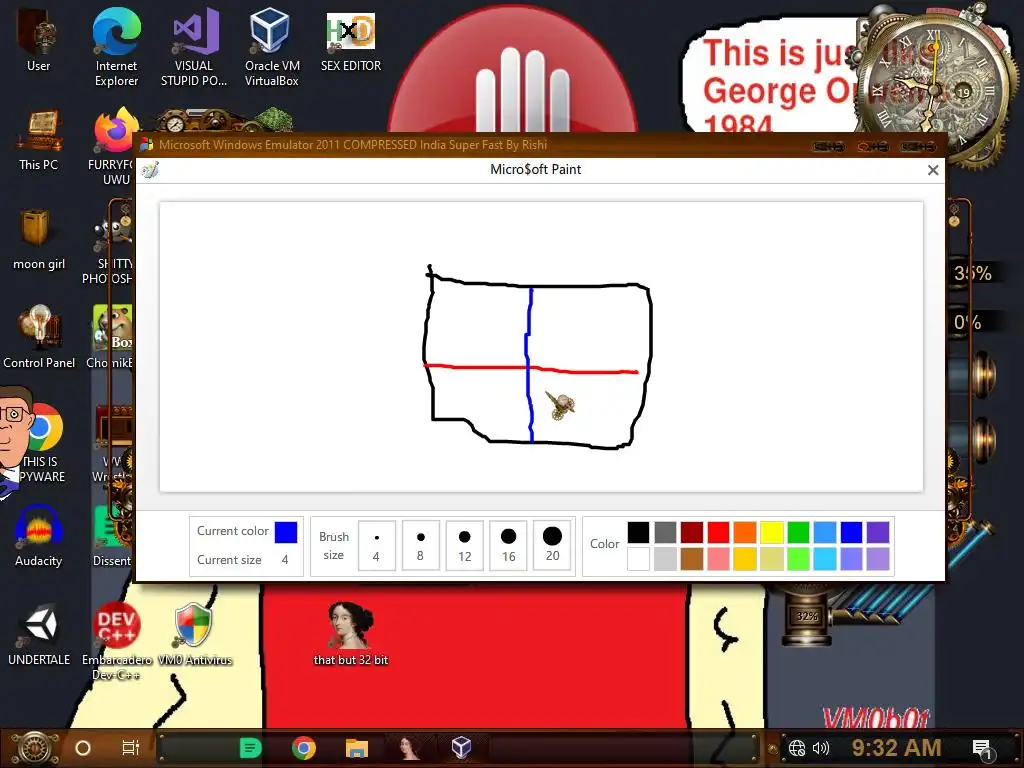1024x768 pixels.
Task: Open the UNDERTALE Unity icon
Action: 39,635
